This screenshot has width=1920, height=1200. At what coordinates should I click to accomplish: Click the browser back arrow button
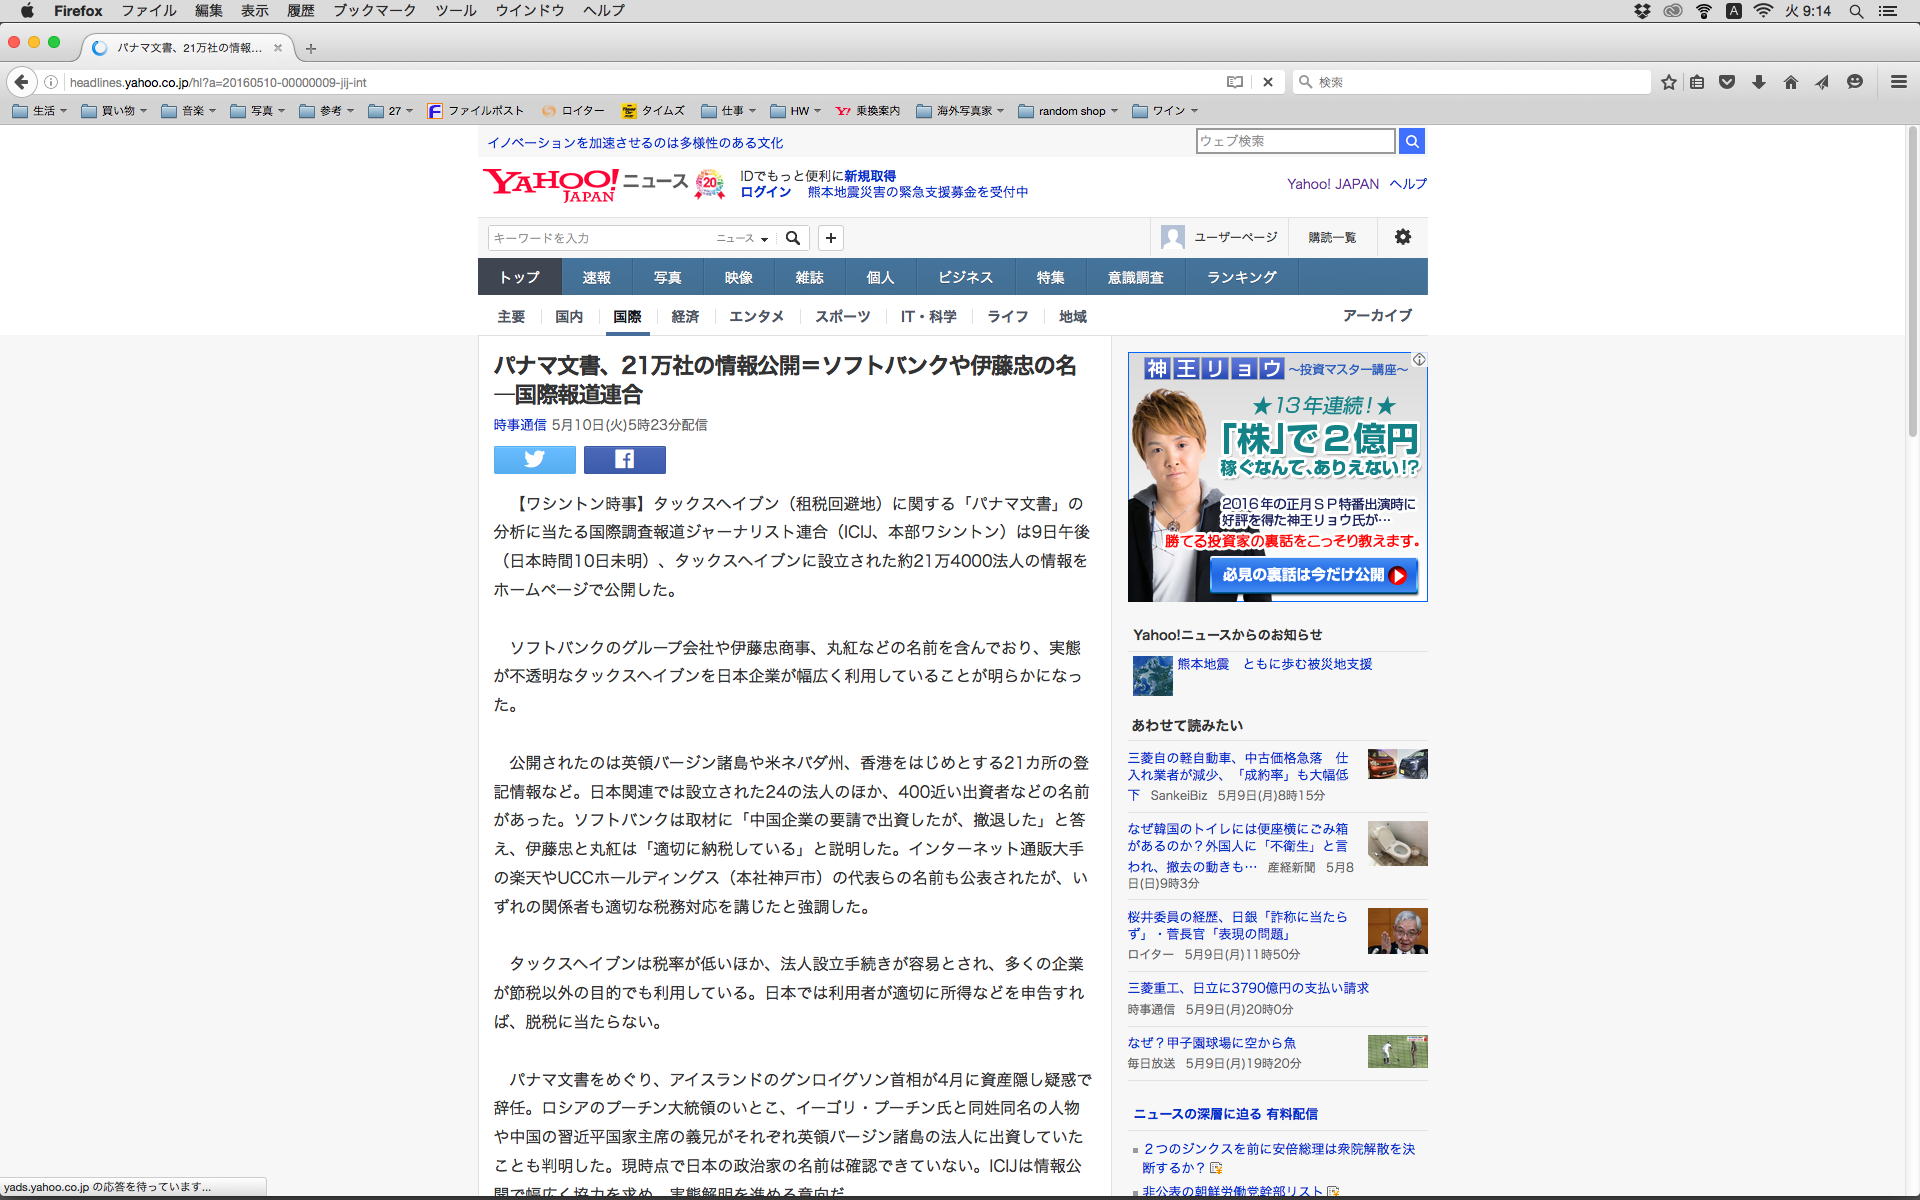tap(21, 82)
